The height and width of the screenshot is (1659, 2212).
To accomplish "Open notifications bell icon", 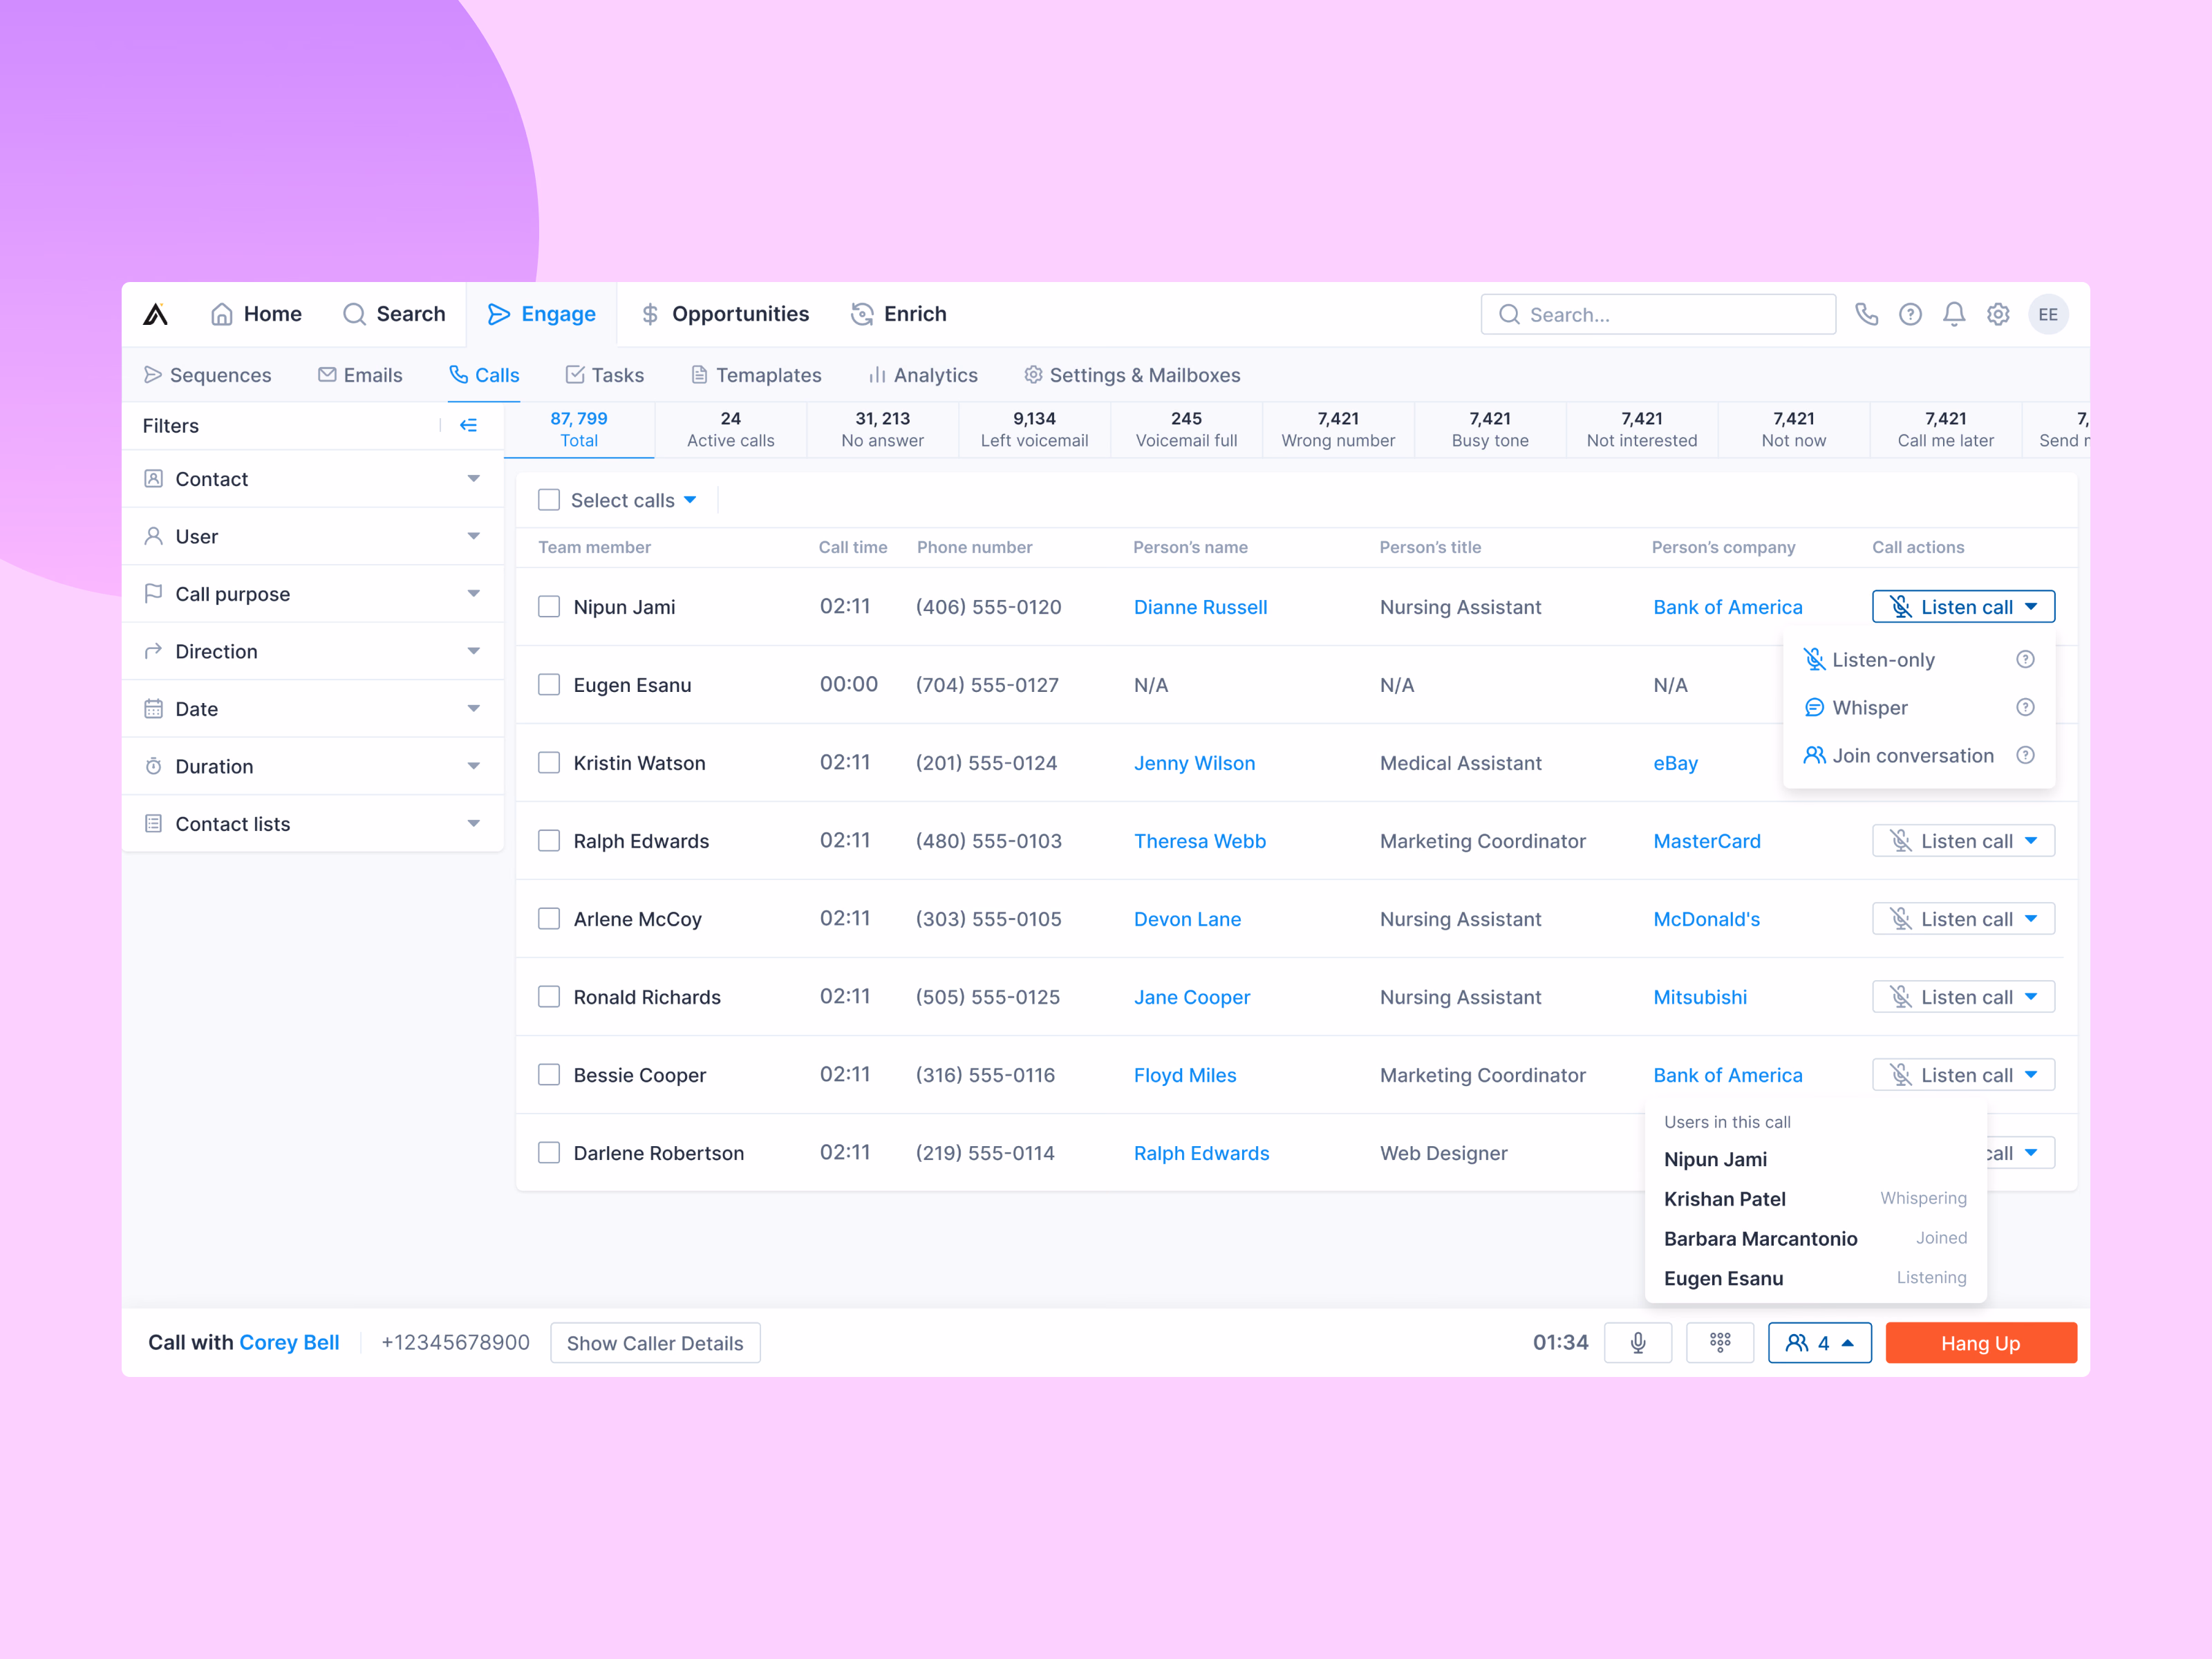I will (1954, 314).
